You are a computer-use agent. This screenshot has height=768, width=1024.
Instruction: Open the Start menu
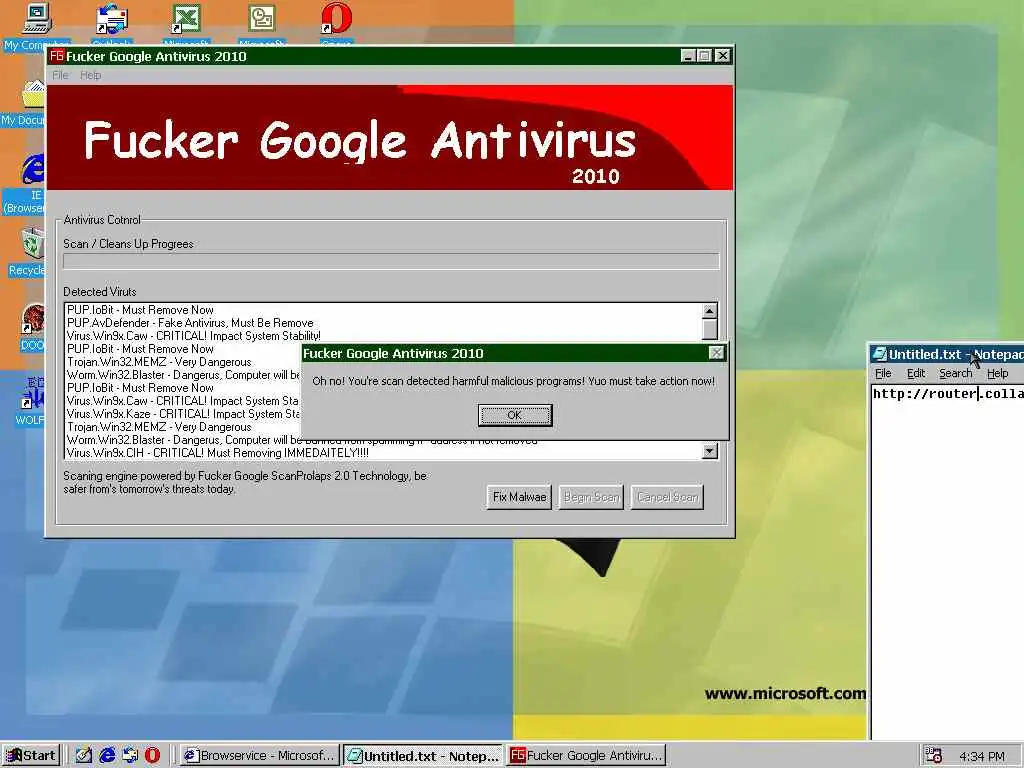[x=31, y=756]
